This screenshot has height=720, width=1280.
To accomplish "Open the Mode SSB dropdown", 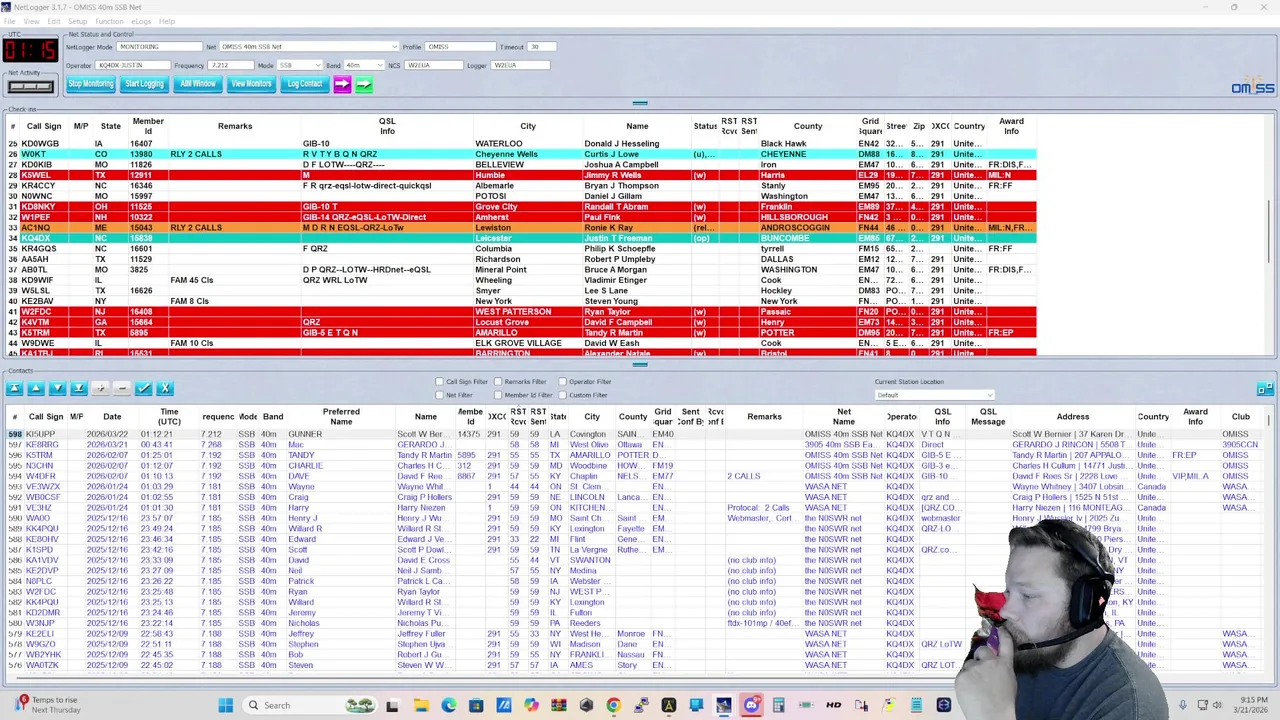I will click(x=299, y=65).
